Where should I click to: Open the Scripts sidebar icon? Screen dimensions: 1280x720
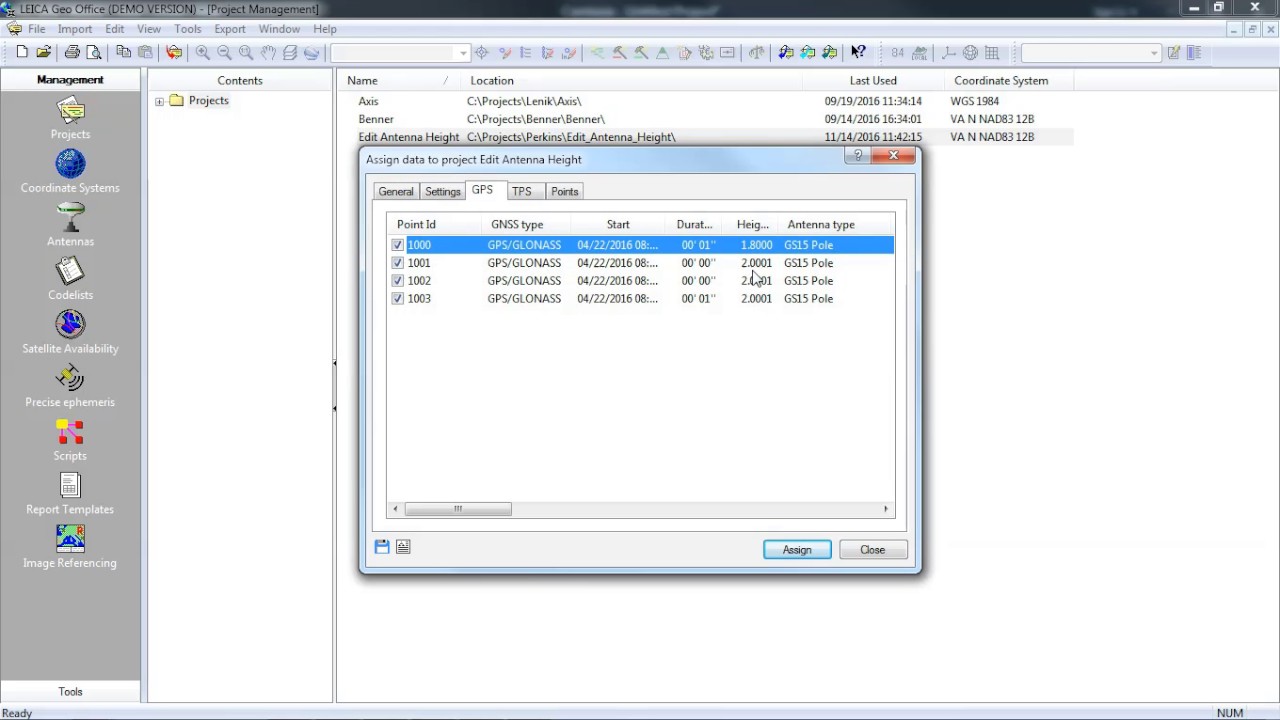click(x=70, y=440)
